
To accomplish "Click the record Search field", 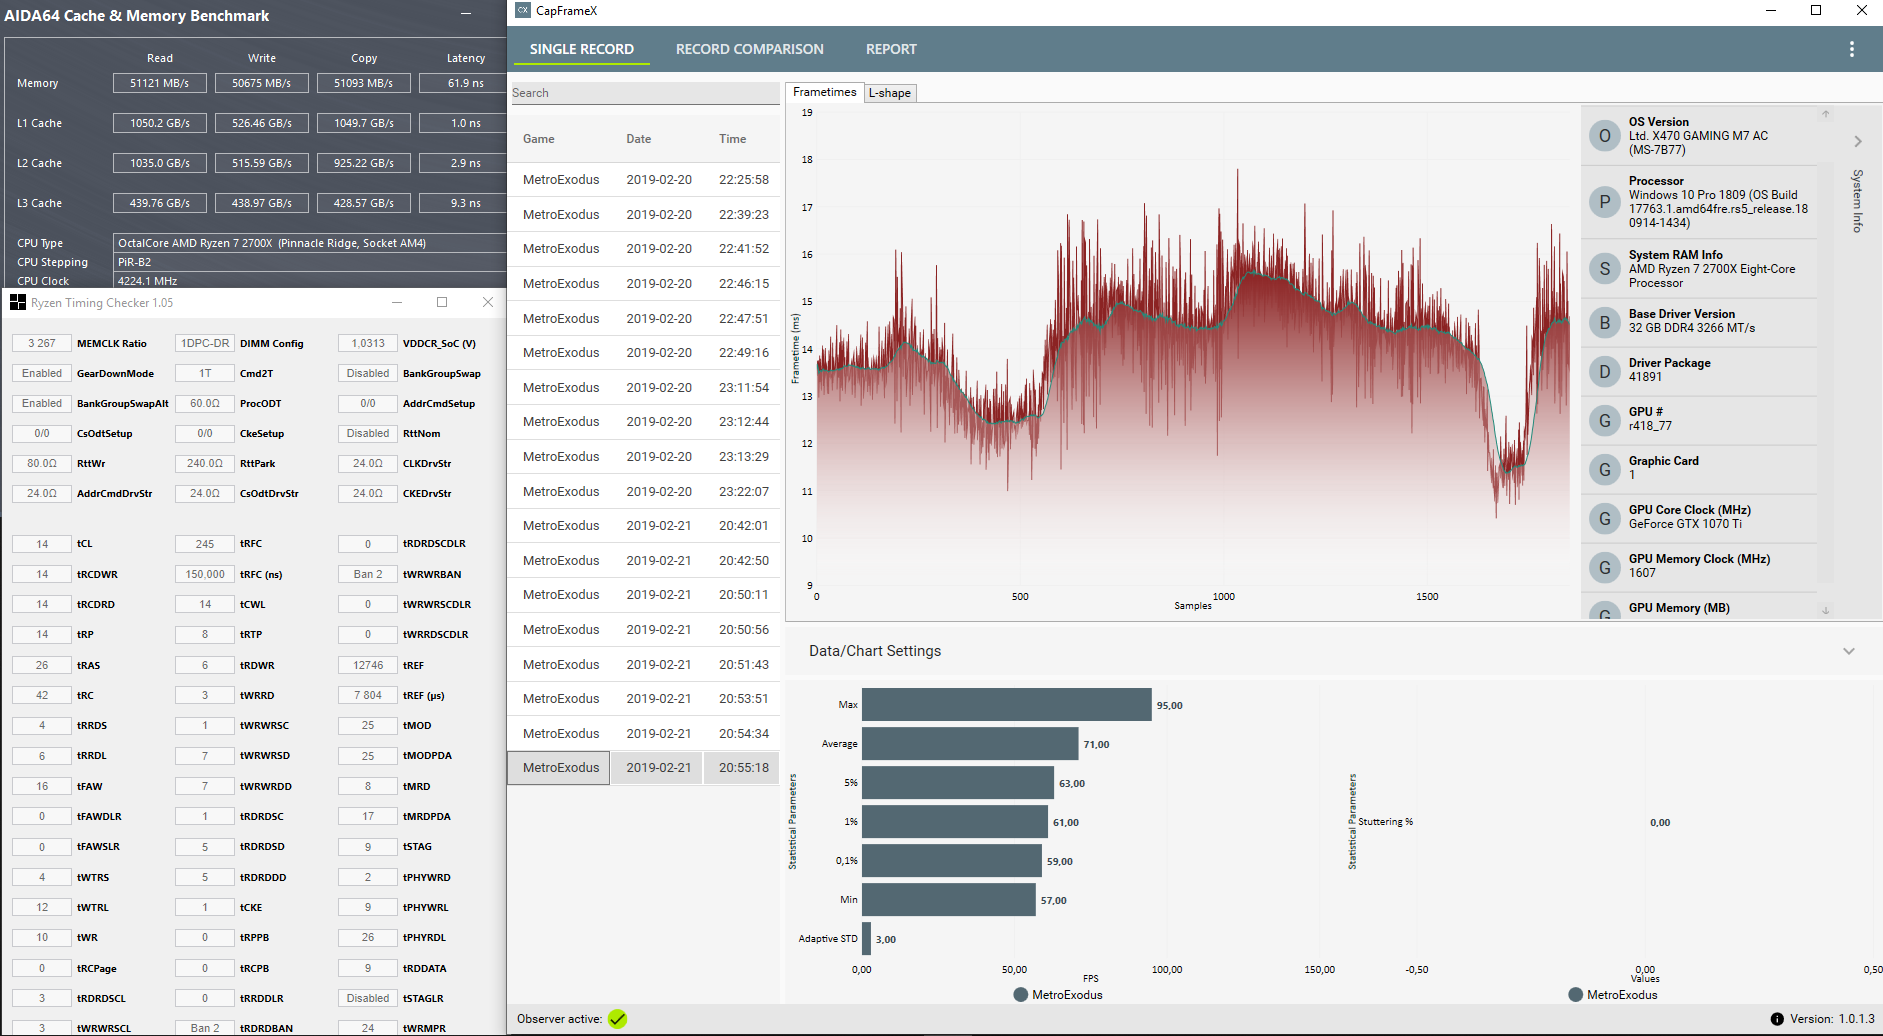I will pyautogui.click(x=645, y=93).
